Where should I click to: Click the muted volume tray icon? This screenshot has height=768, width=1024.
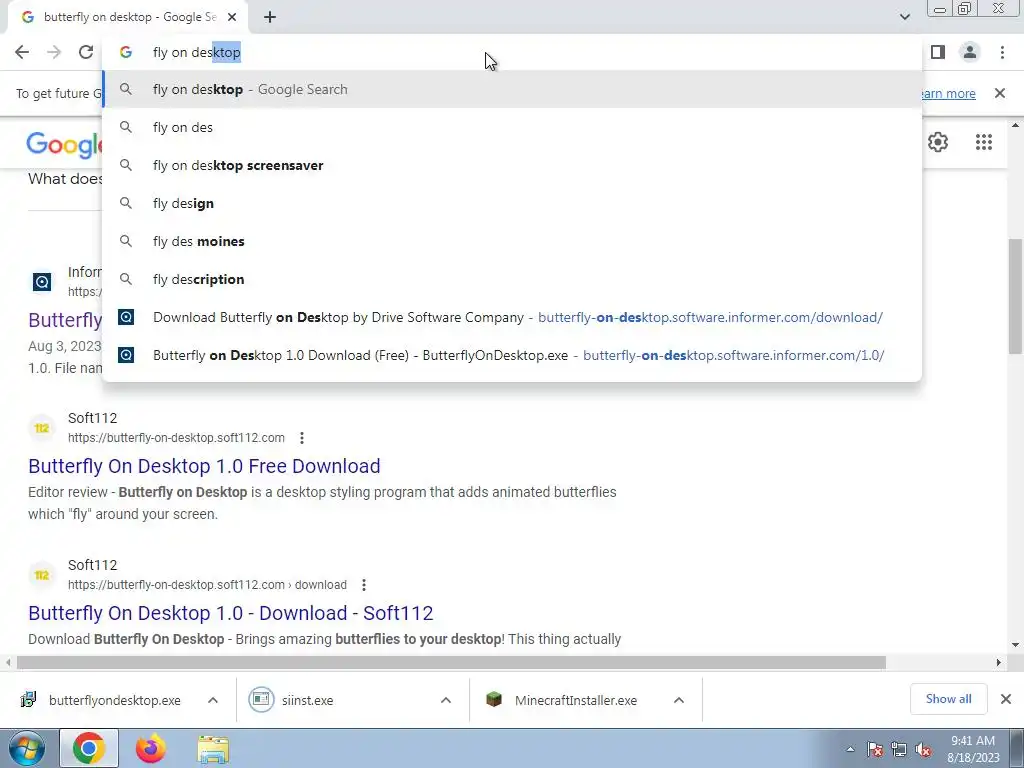pyautogui.click(x=923, y=749)
